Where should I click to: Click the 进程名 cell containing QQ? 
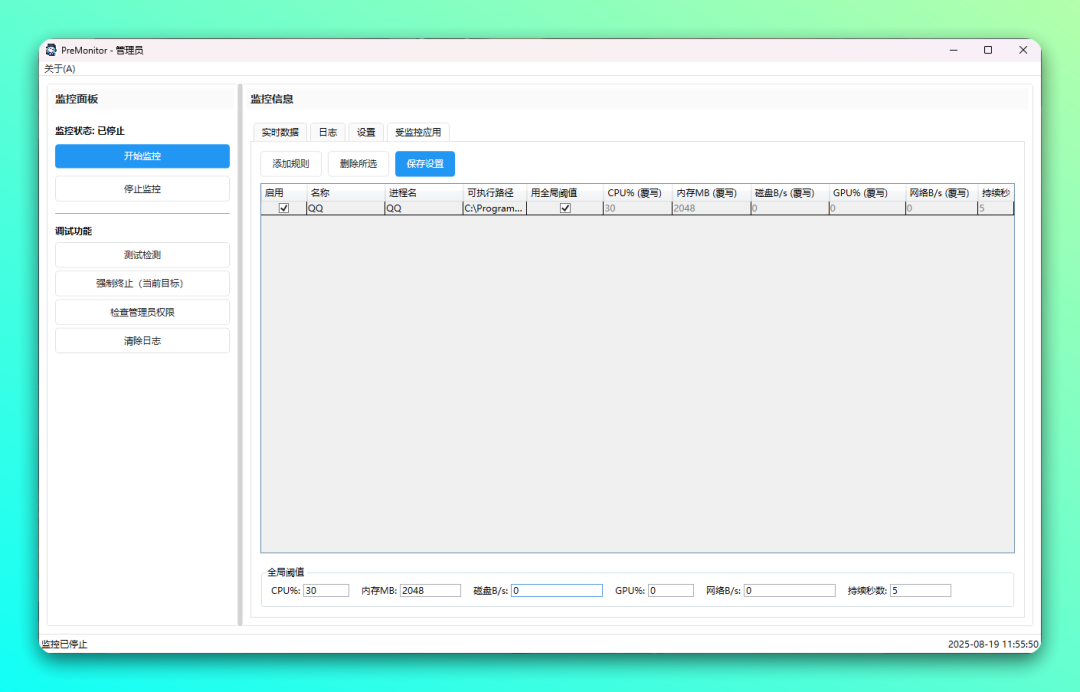pos(424,208)
